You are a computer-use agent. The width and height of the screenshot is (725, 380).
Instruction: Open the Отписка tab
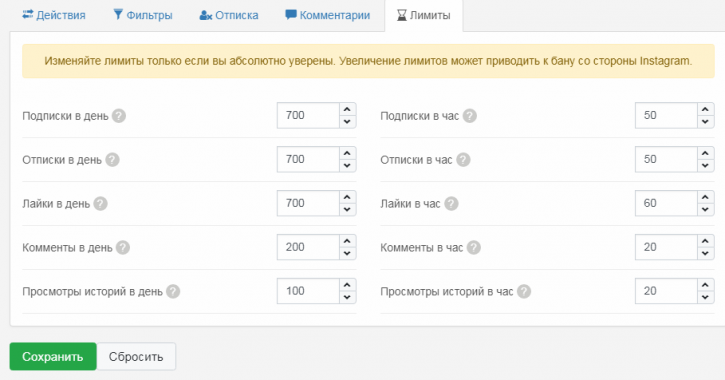(x=229, y=15)
